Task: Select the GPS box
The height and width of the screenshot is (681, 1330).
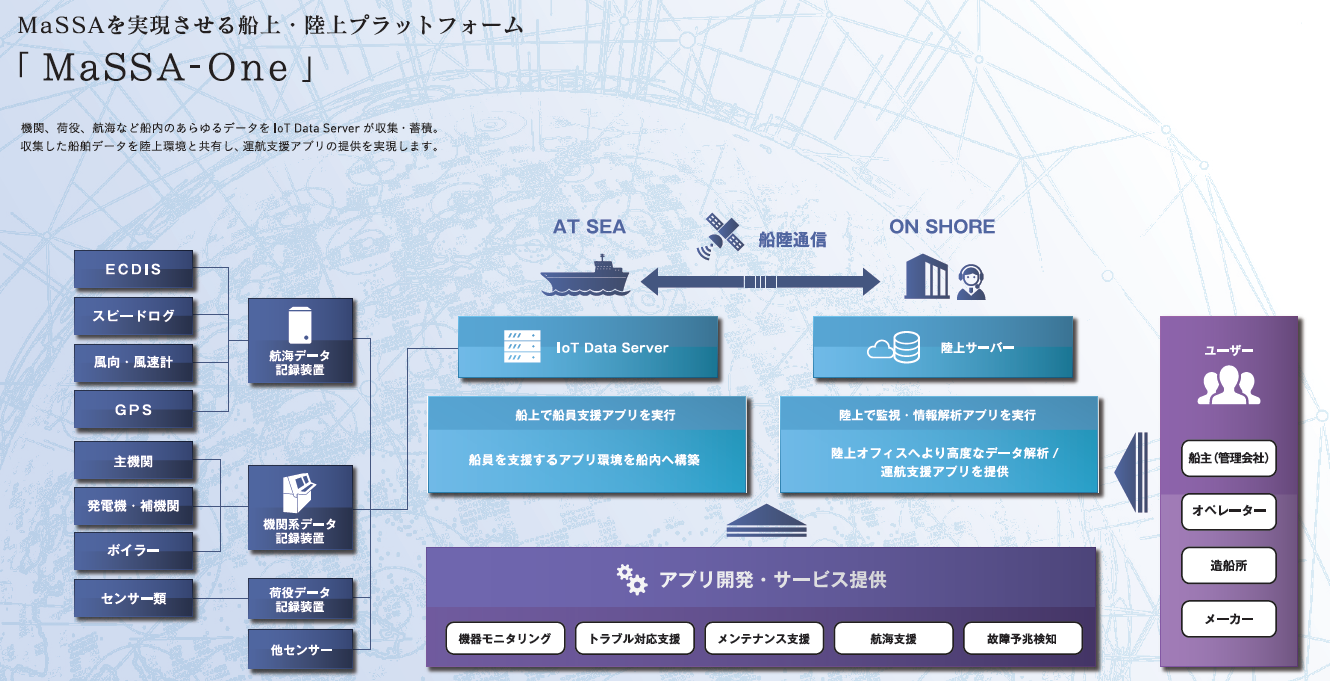Action: 134,409
